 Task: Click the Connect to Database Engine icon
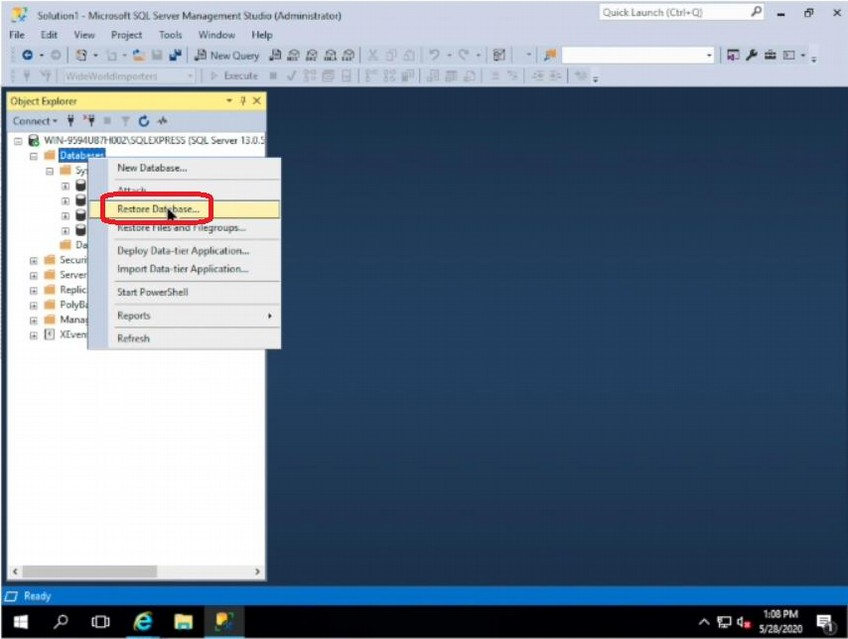pos(71,120)
